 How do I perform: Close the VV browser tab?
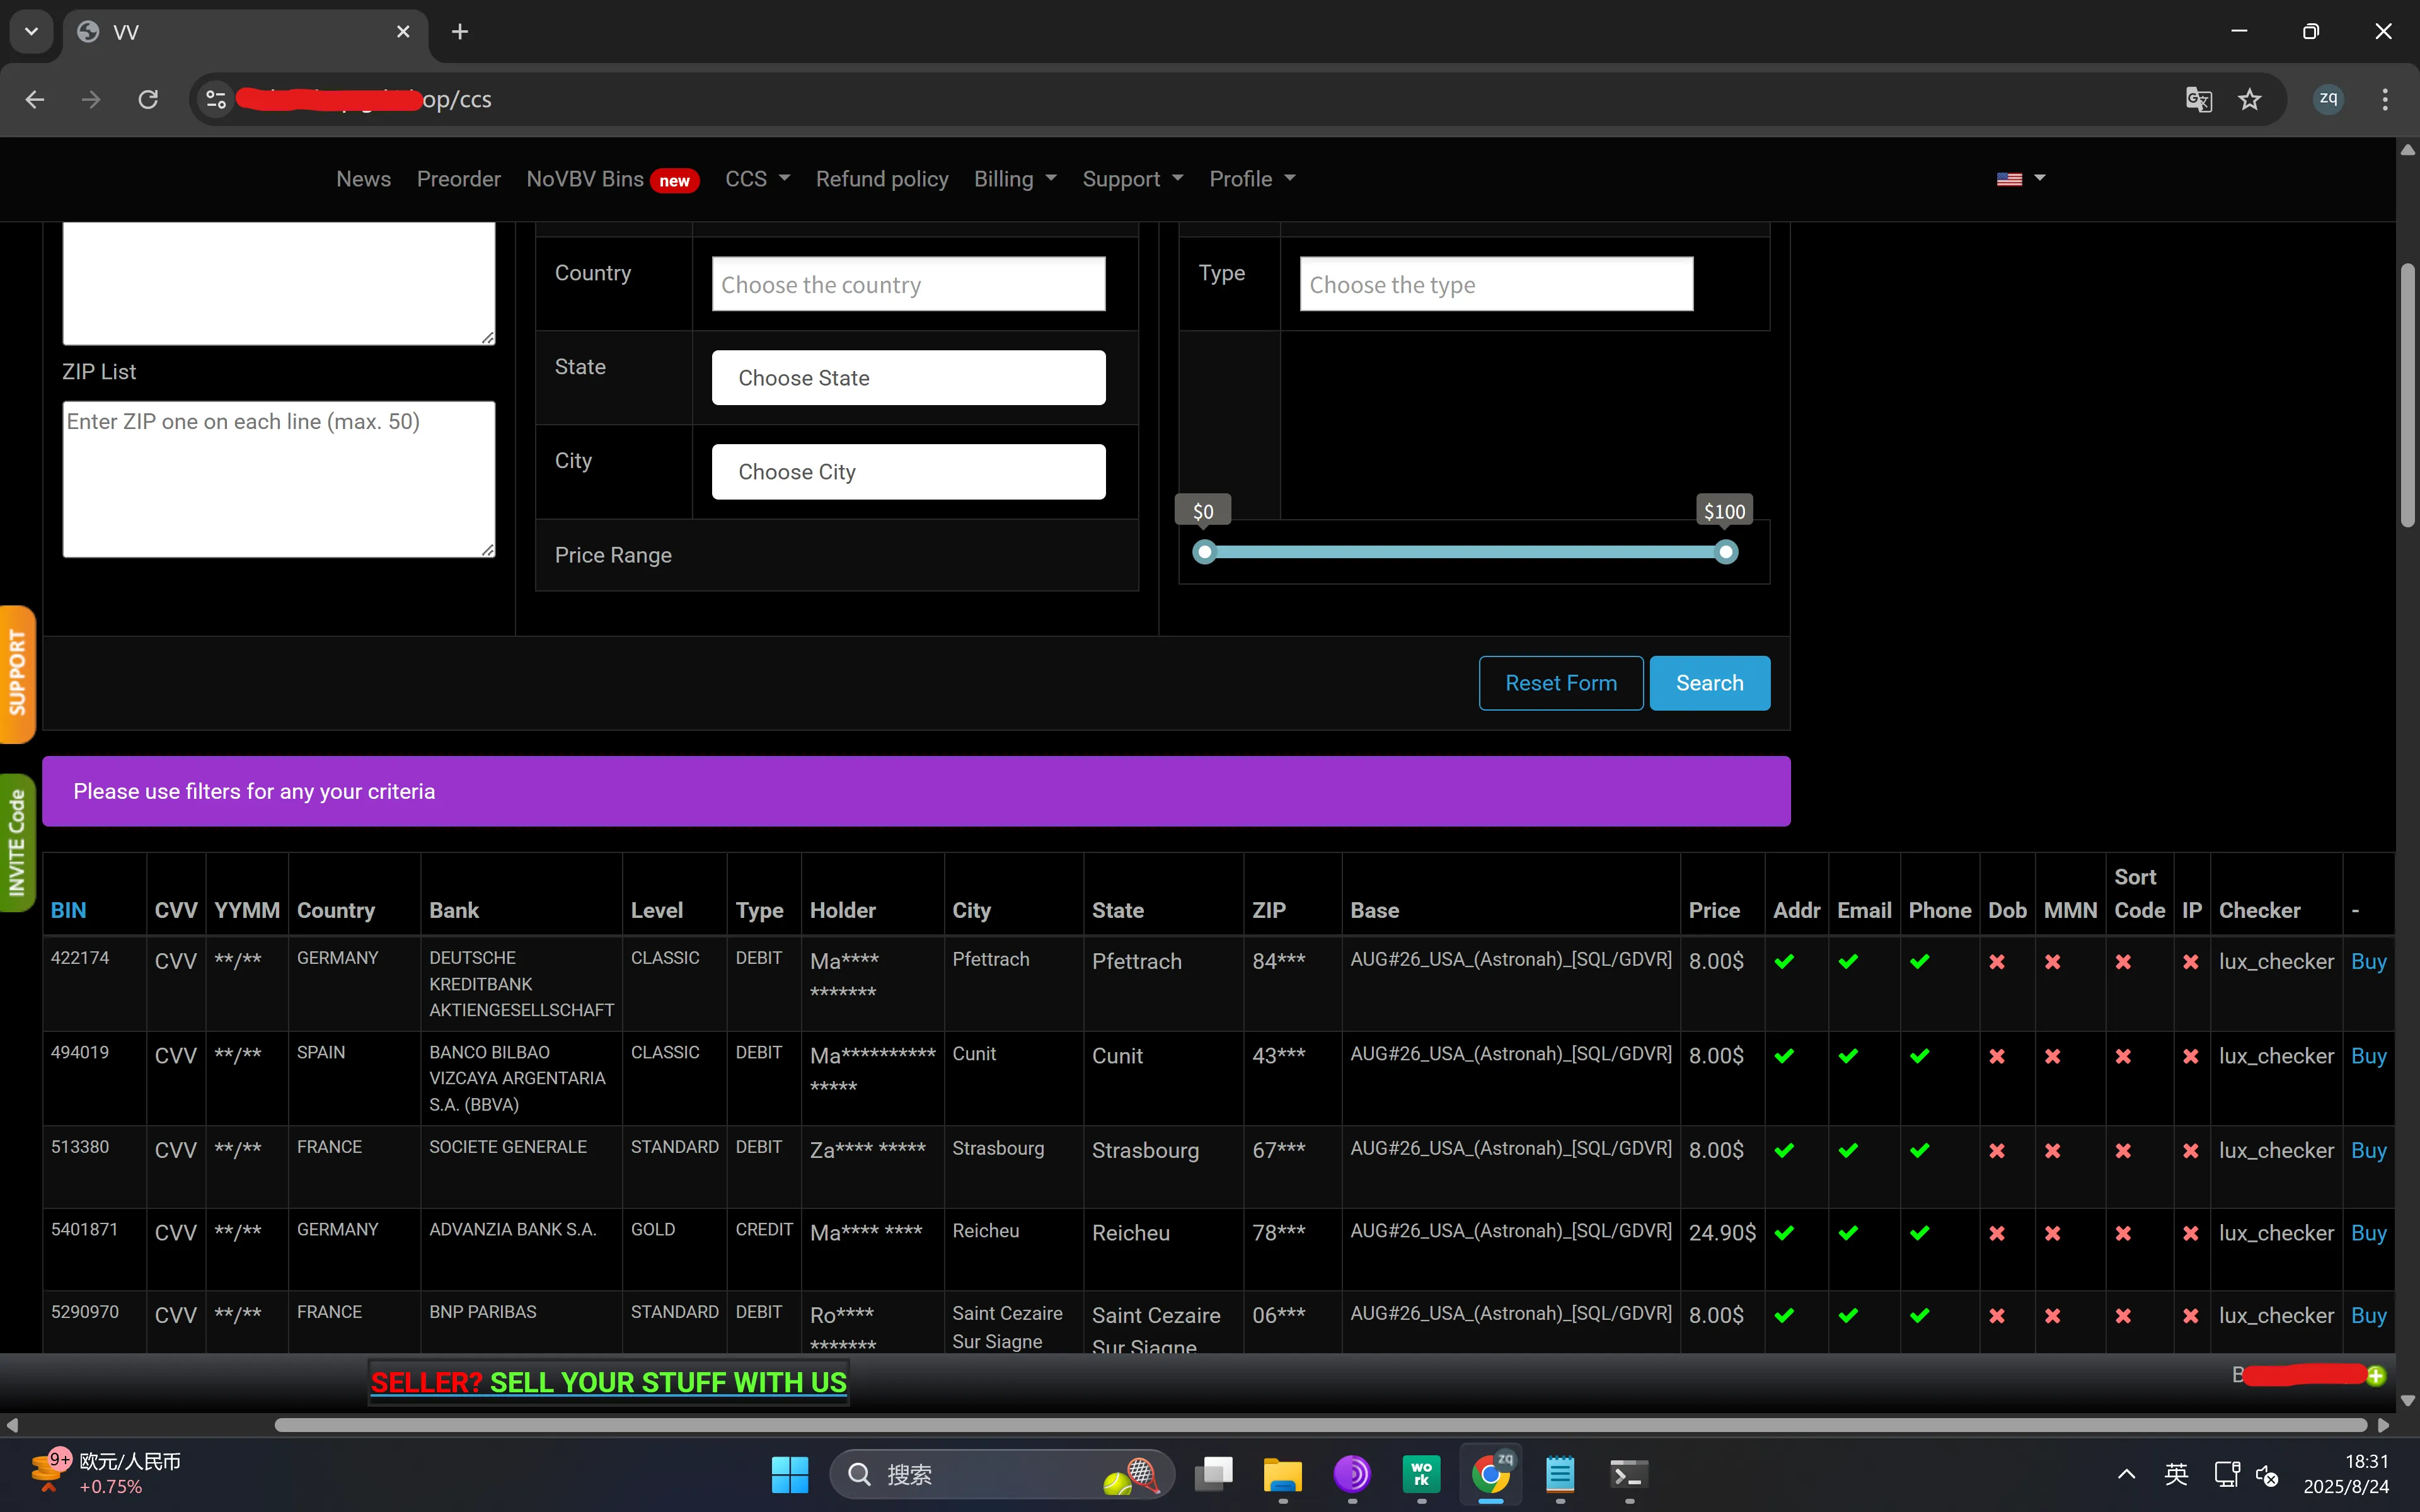tap(403, 31)
